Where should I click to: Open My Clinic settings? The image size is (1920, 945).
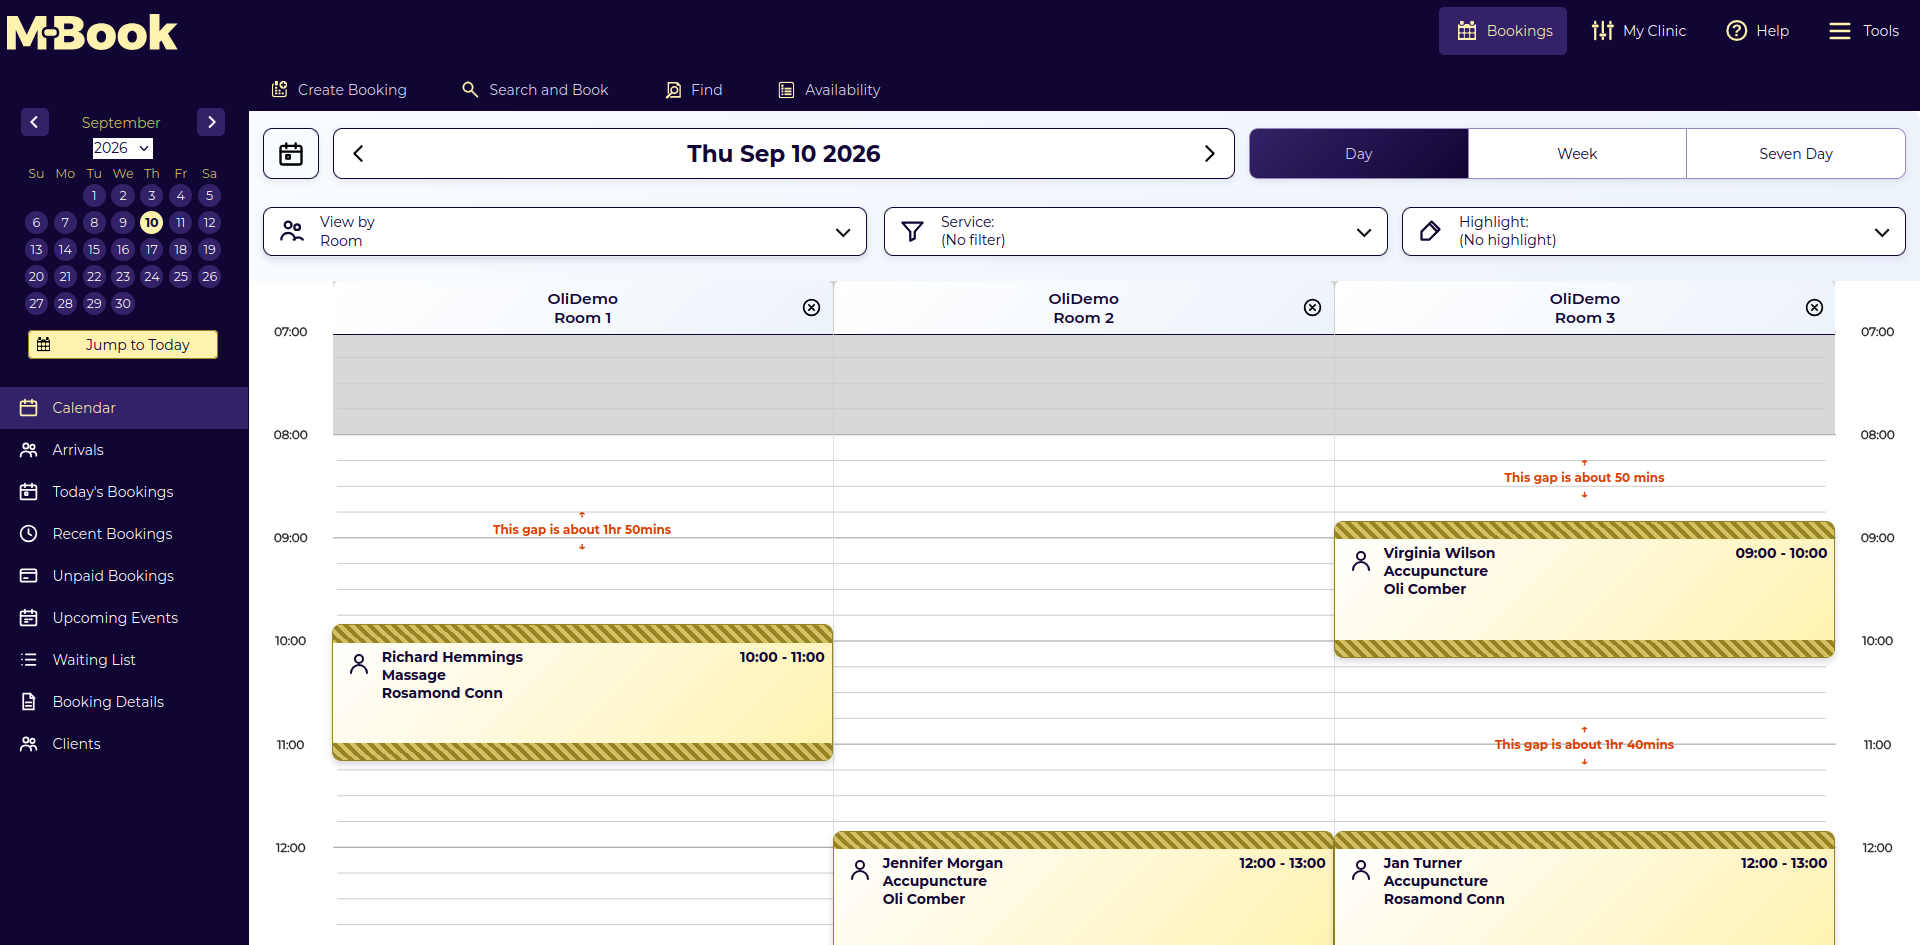point(1639,31)
